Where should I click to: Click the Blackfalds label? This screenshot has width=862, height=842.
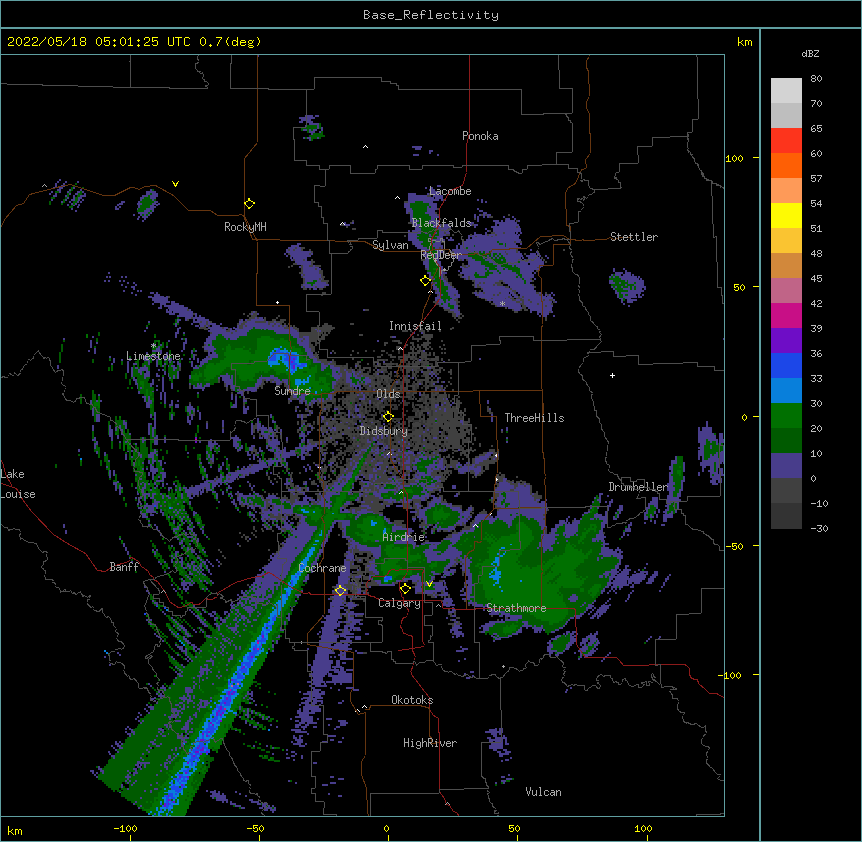[x=441, y=223]
